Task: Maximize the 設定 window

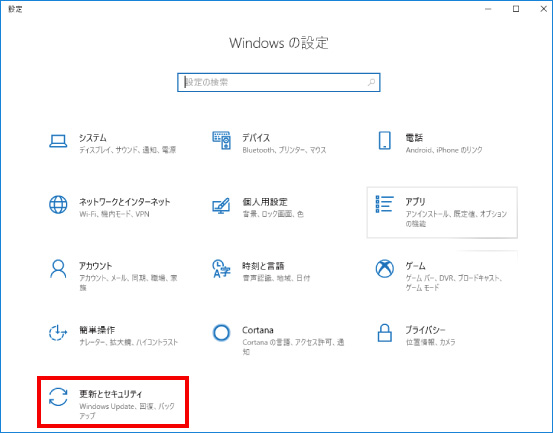Action: 516,9
